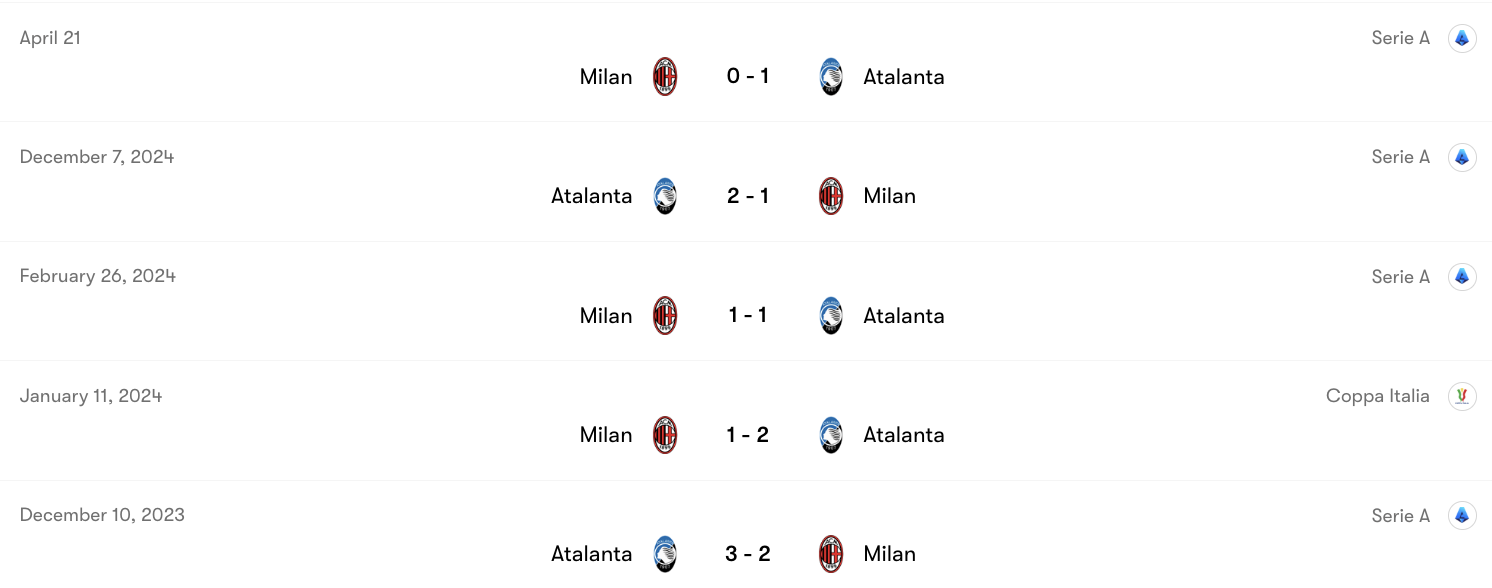Select the date label April 21
Image resolution: width=1492 pixels, height=588 pixels.
click(50, 37)
